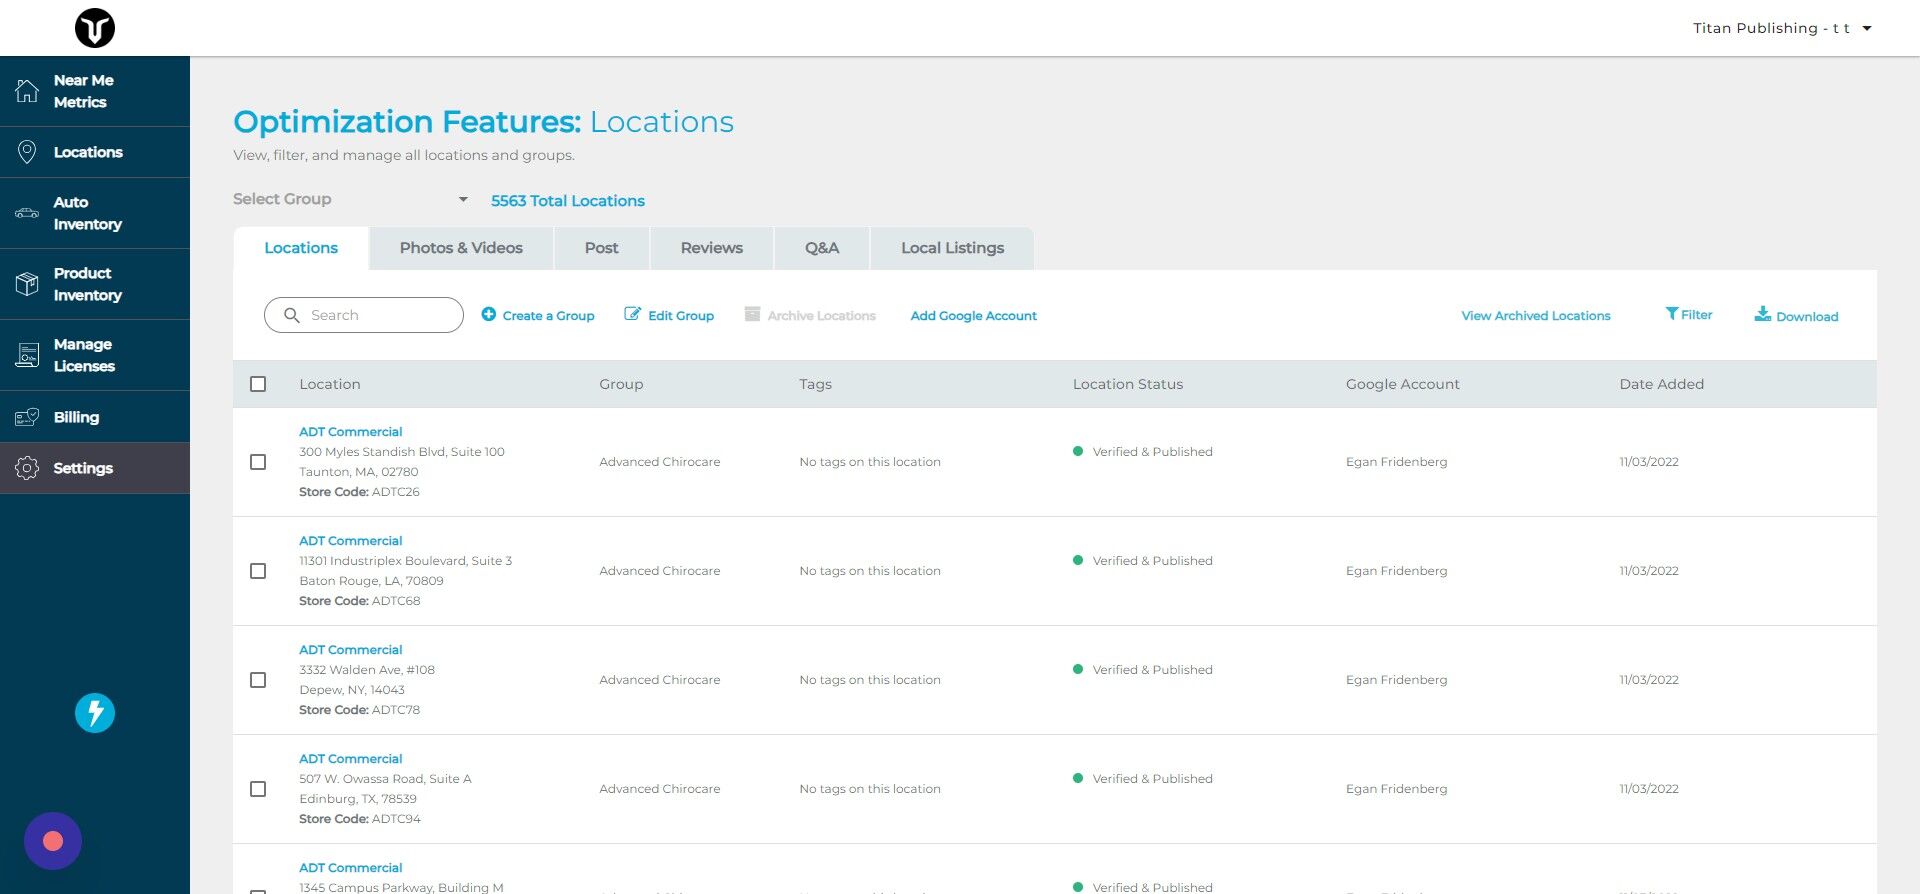
Task: Click the purple record button icon
Action: pos(53,841)
